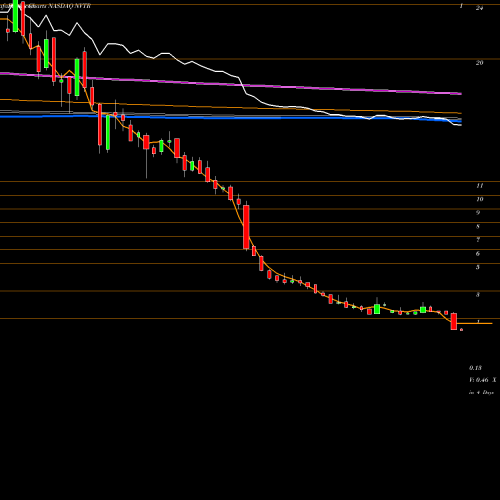Click the V: 0.46 X volume text
This screenshot has height=500, width=500.
[x=482, y=380]
